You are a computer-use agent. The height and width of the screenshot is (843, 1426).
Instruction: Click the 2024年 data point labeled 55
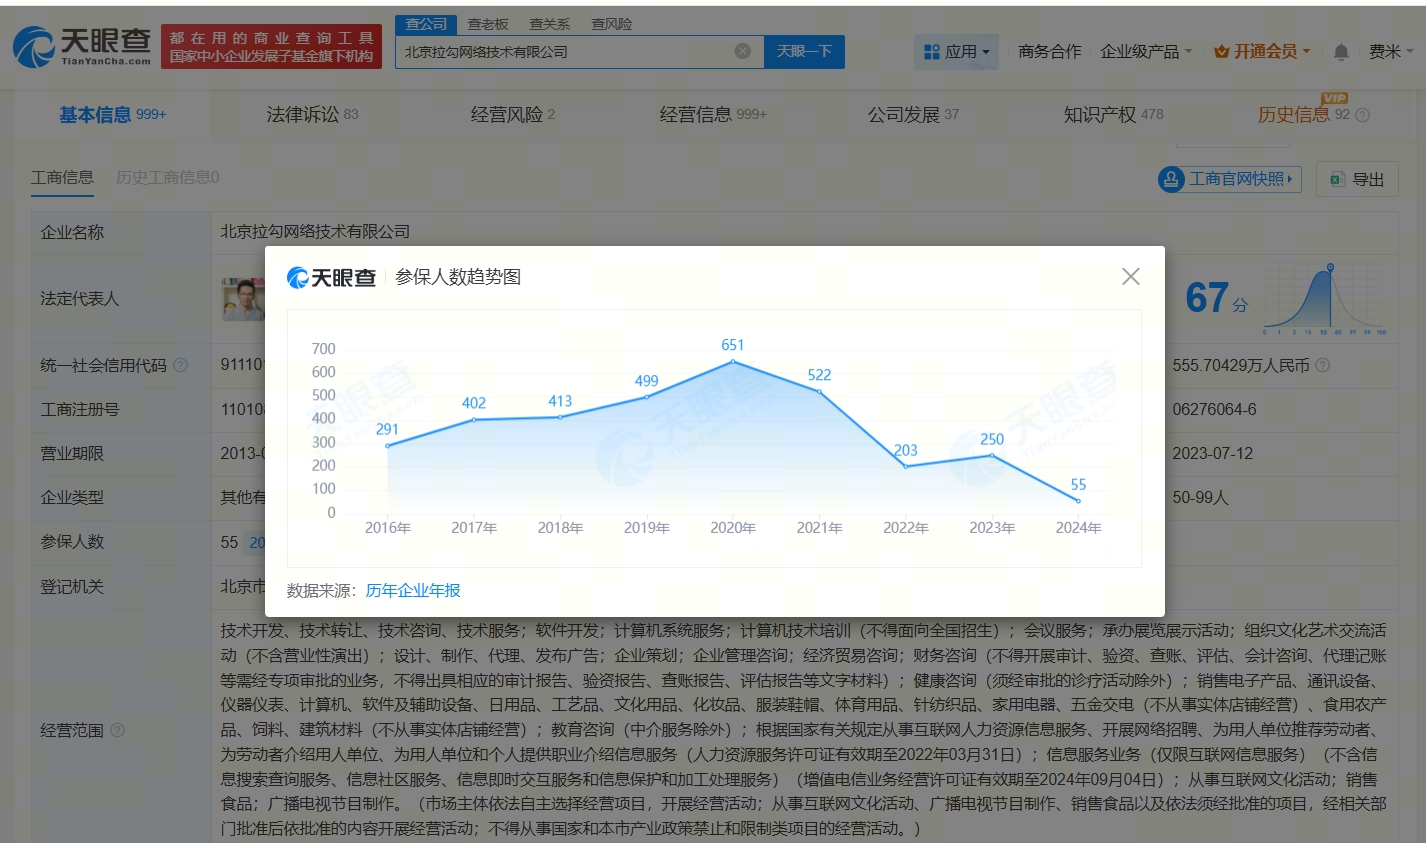(1078, 501)
